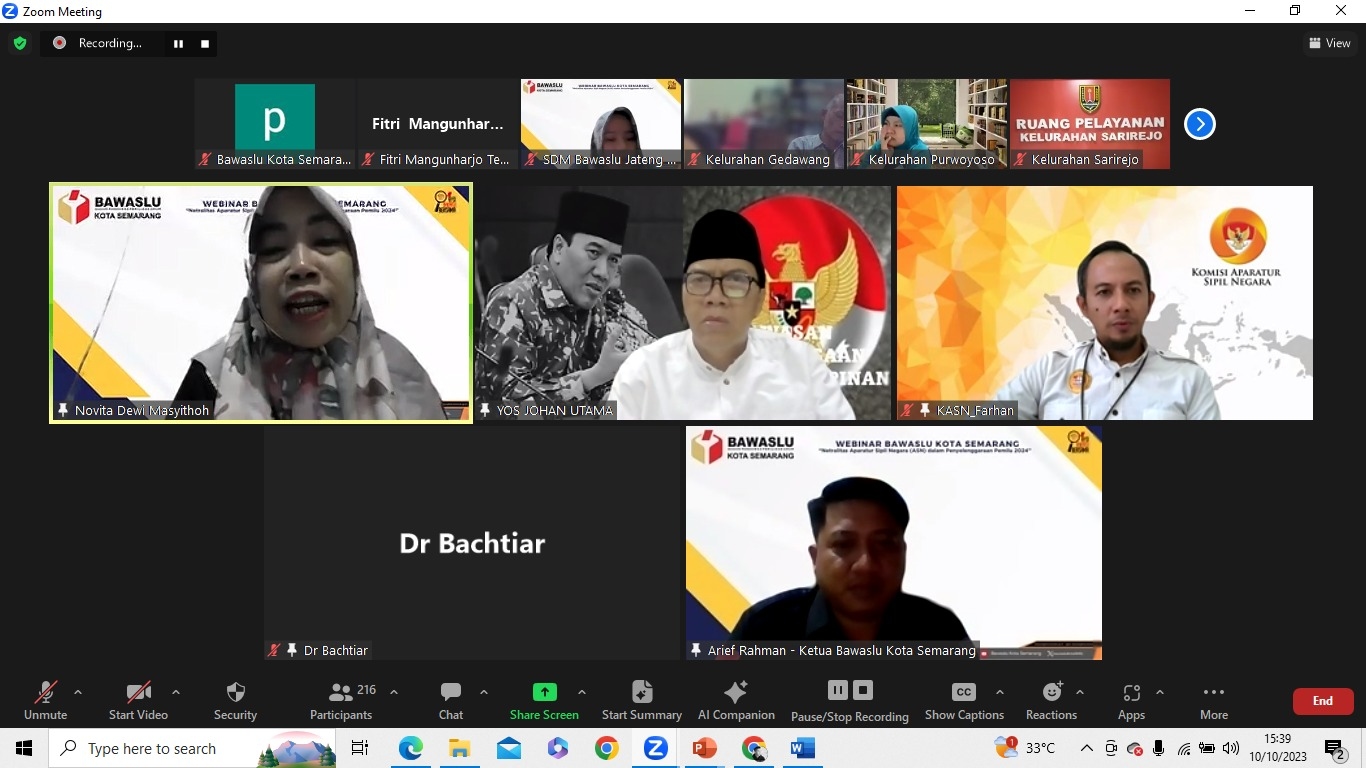The width and height of the screenshot is (1366, 768).
Task: Click the green Share Screen icon
Action: [544, 692]
